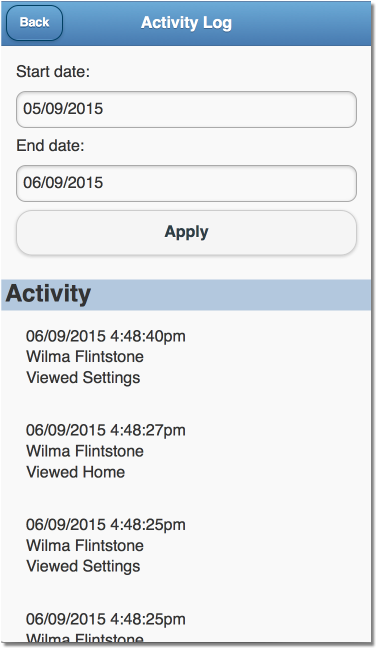This screenshot has height=651, width=379.
Task: Click the End date label
Action: click(x=50, y=146)
